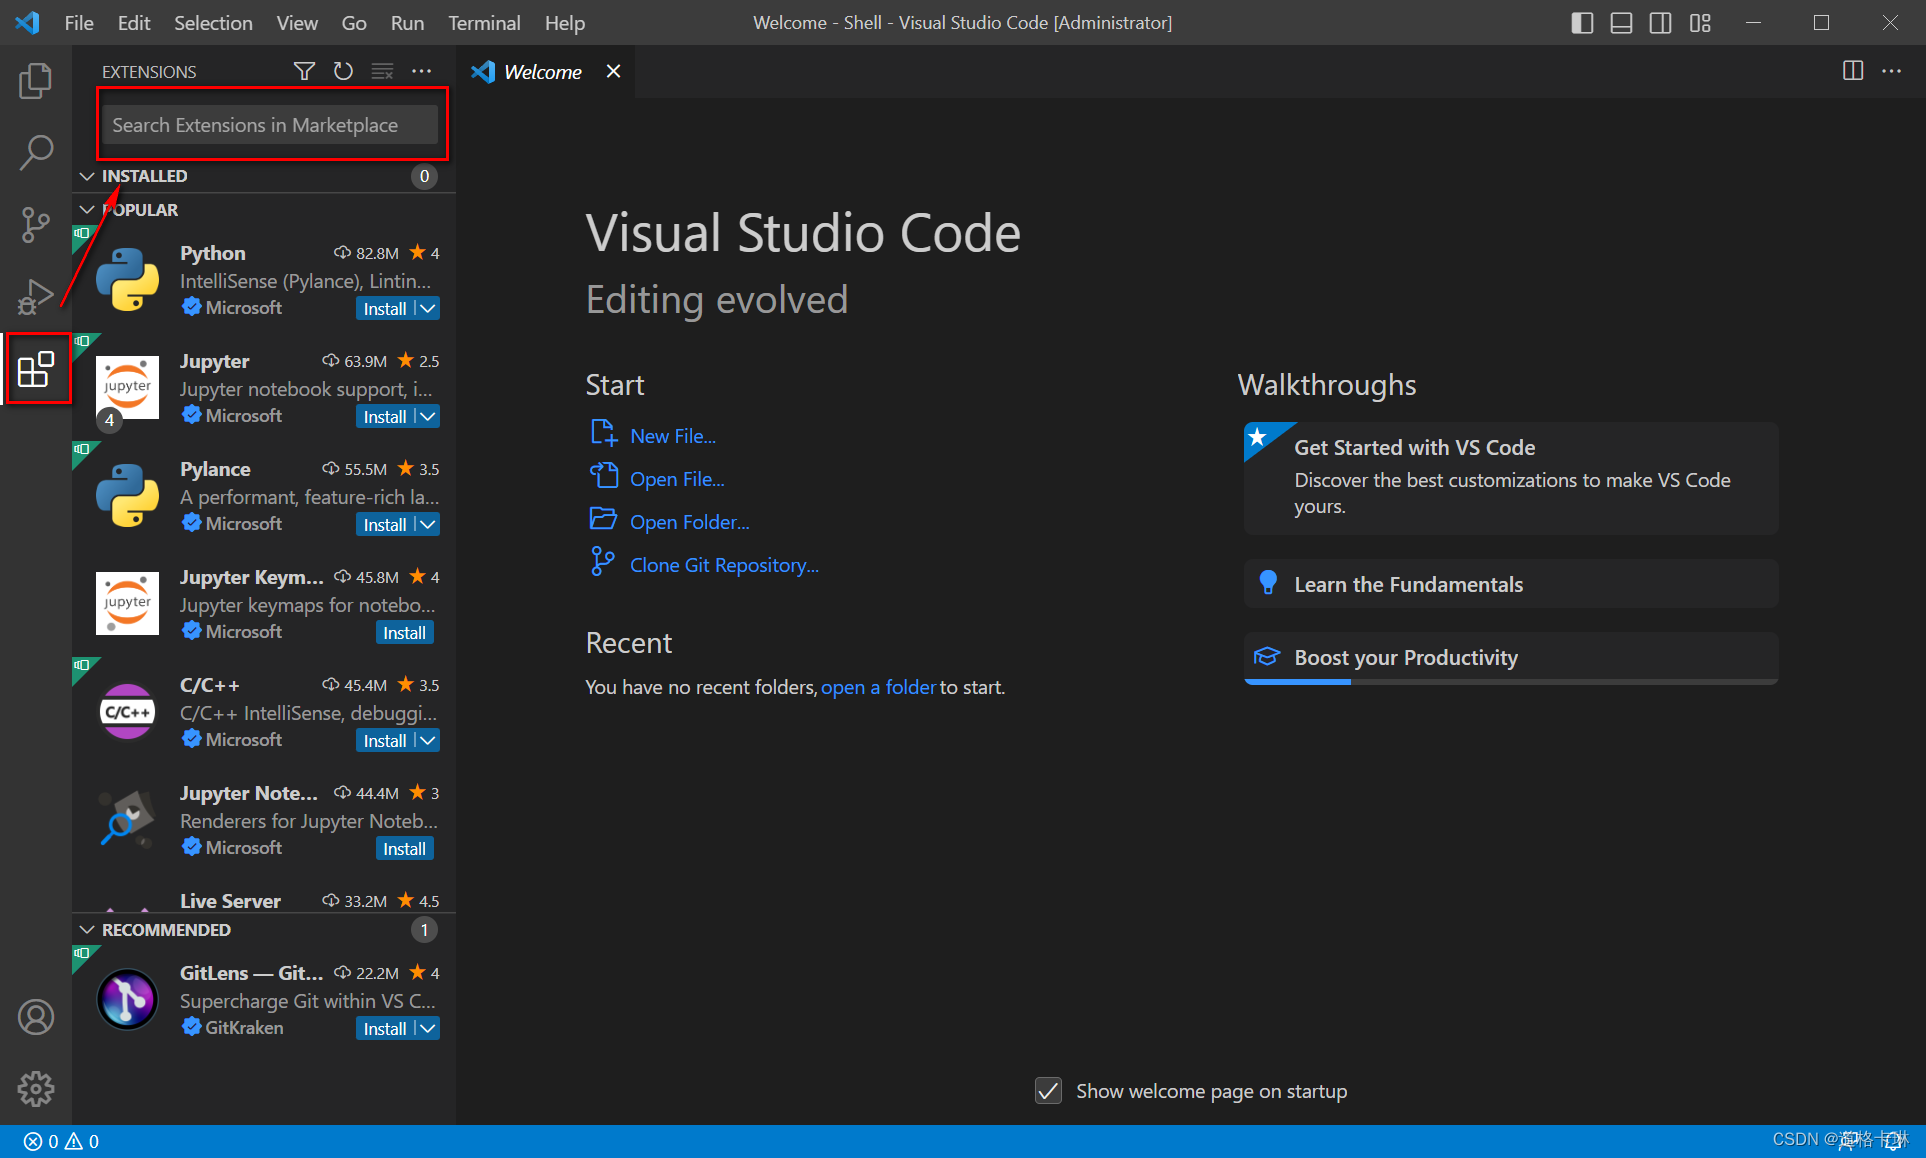Close the Welcome tab

coord(613,71)
